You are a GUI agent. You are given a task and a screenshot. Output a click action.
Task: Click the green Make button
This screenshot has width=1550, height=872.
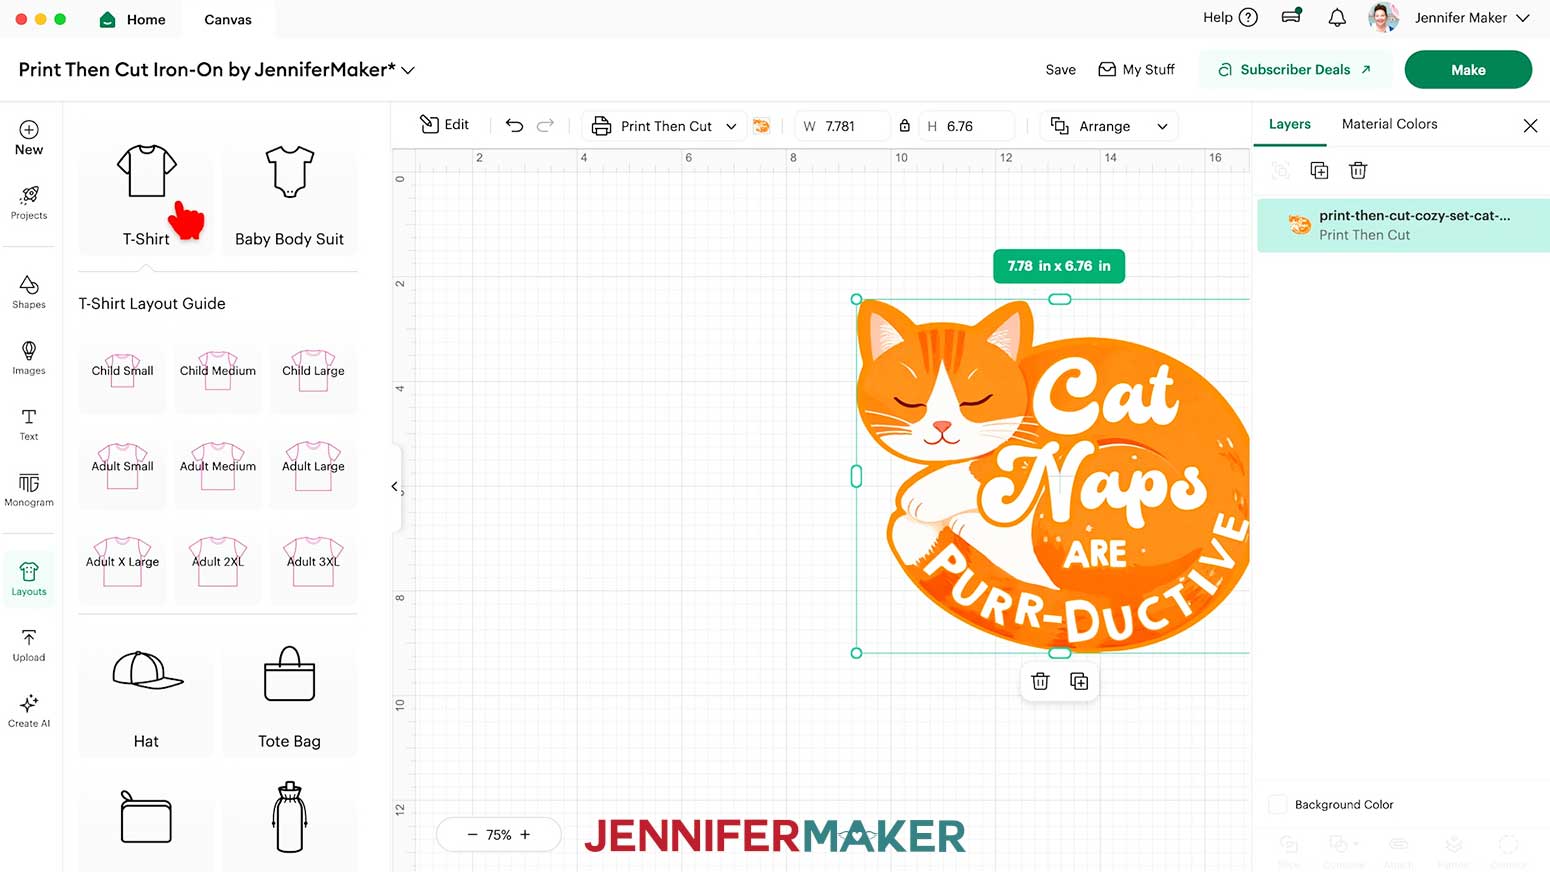[1468, 70]
